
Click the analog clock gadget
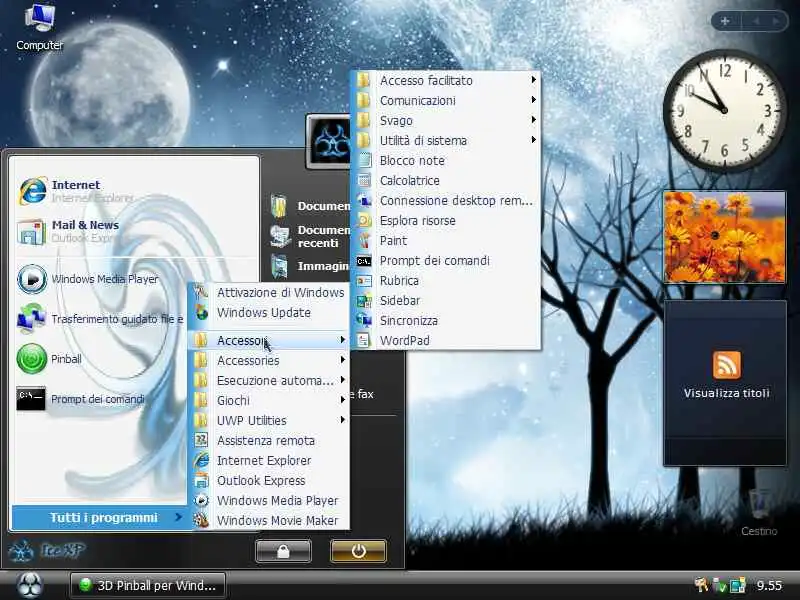pos(724,110)
